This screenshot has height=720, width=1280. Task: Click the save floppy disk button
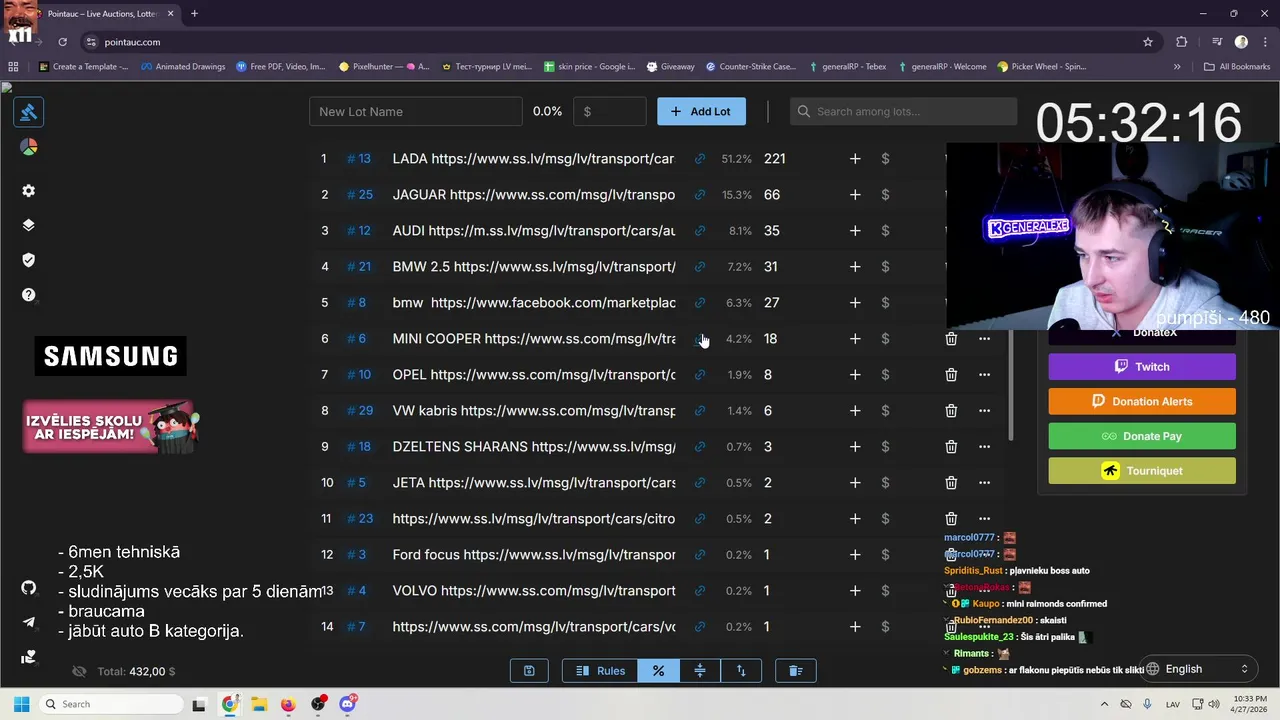[529, 671]
